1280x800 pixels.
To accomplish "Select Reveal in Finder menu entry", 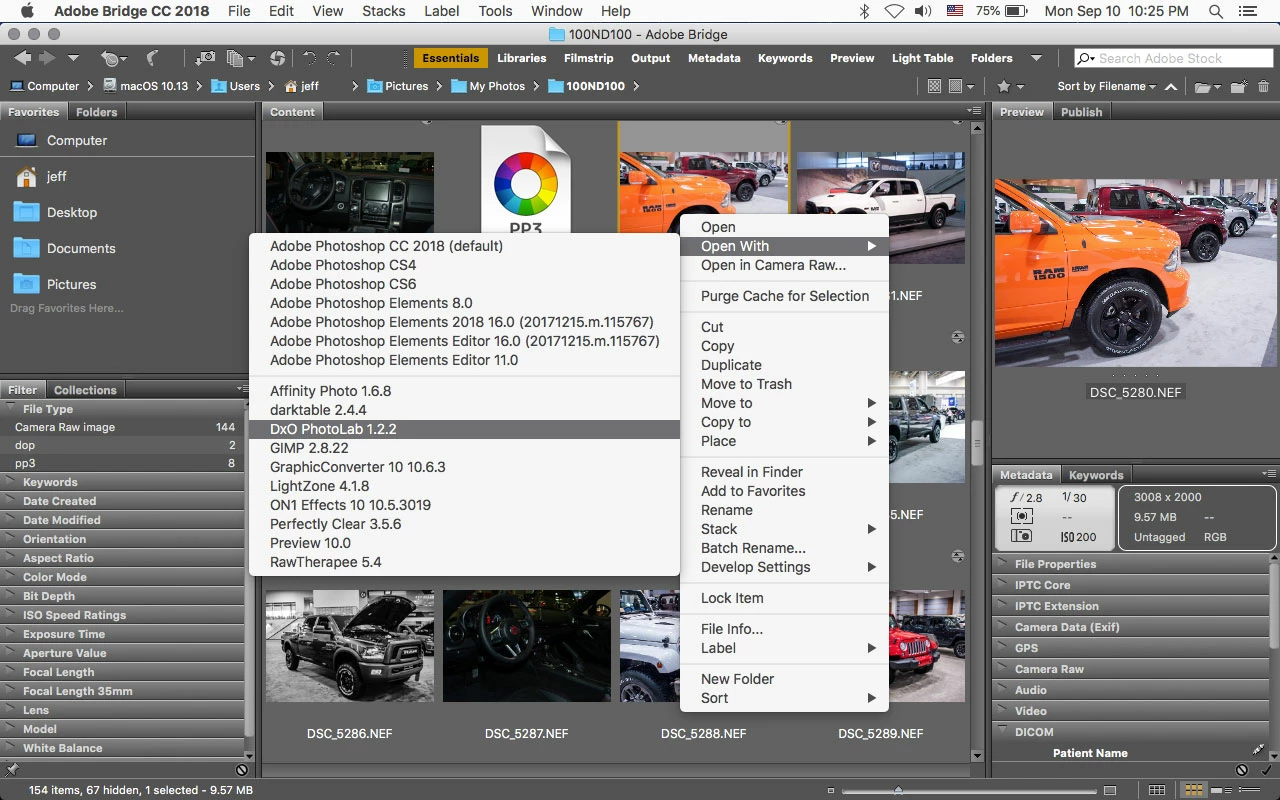I will coord(784,472).
